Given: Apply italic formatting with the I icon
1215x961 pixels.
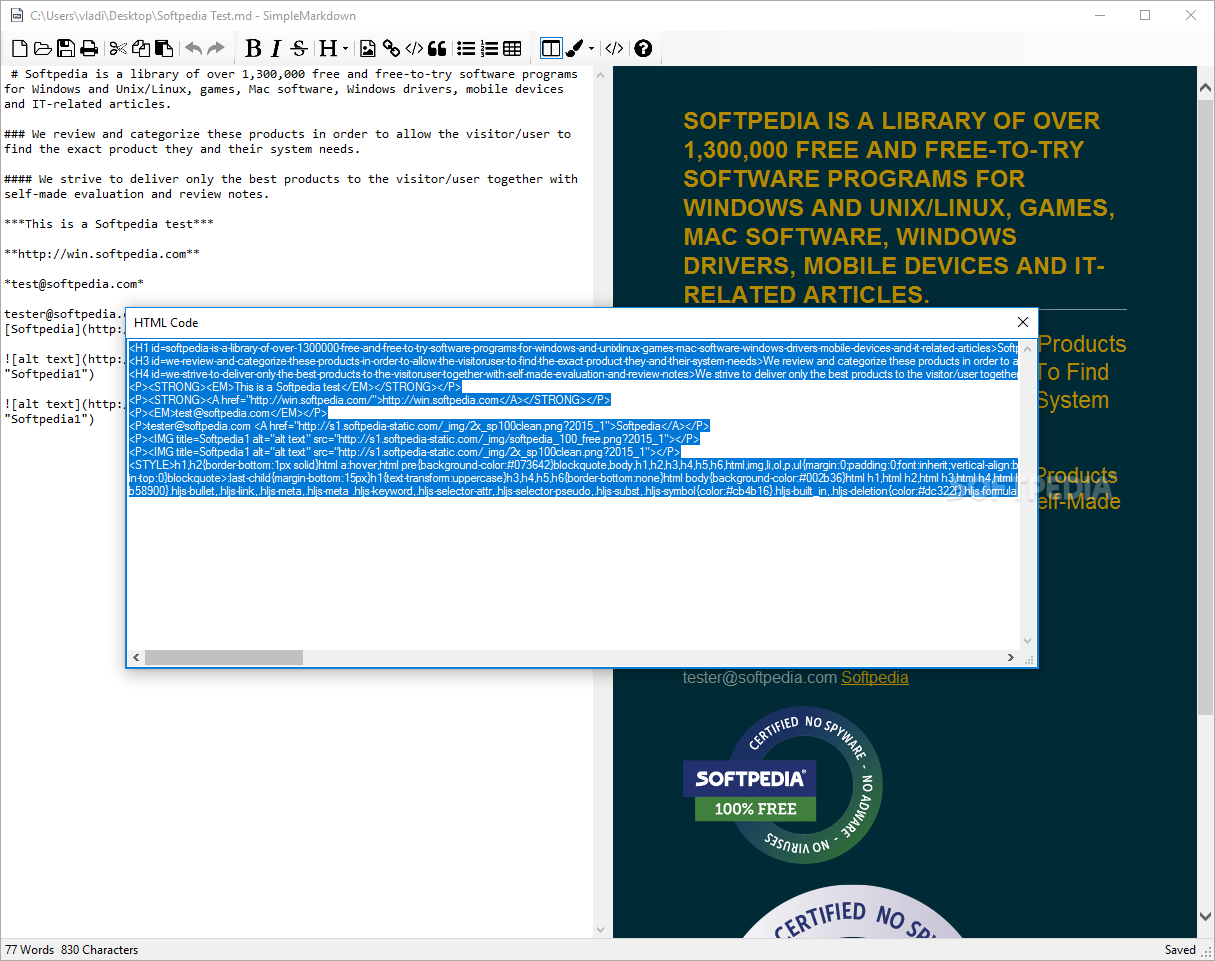Looking at the screenshot, I should click(x=276, y=48).
